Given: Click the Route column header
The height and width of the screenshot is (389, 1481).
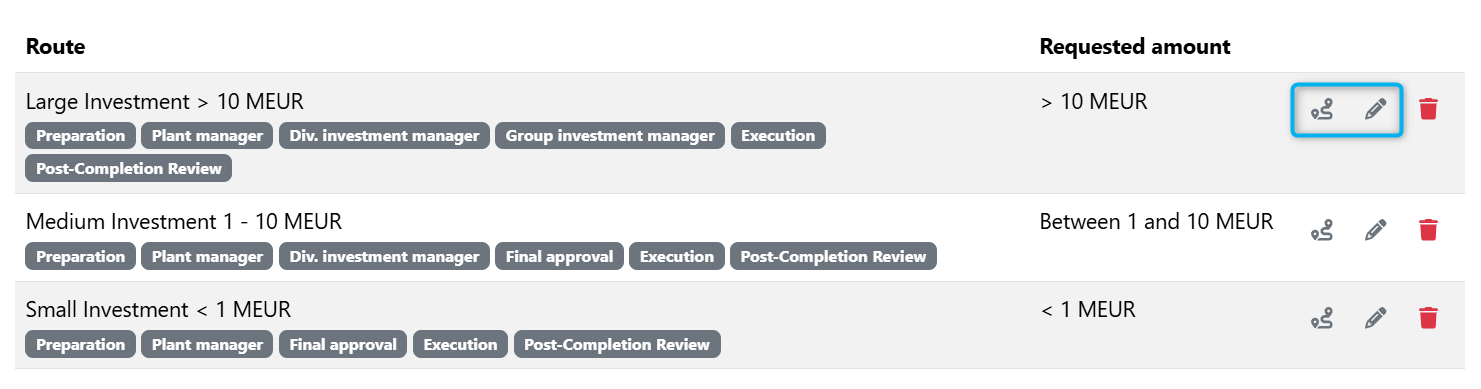Looking at the screenshot, I should [55, 46].
